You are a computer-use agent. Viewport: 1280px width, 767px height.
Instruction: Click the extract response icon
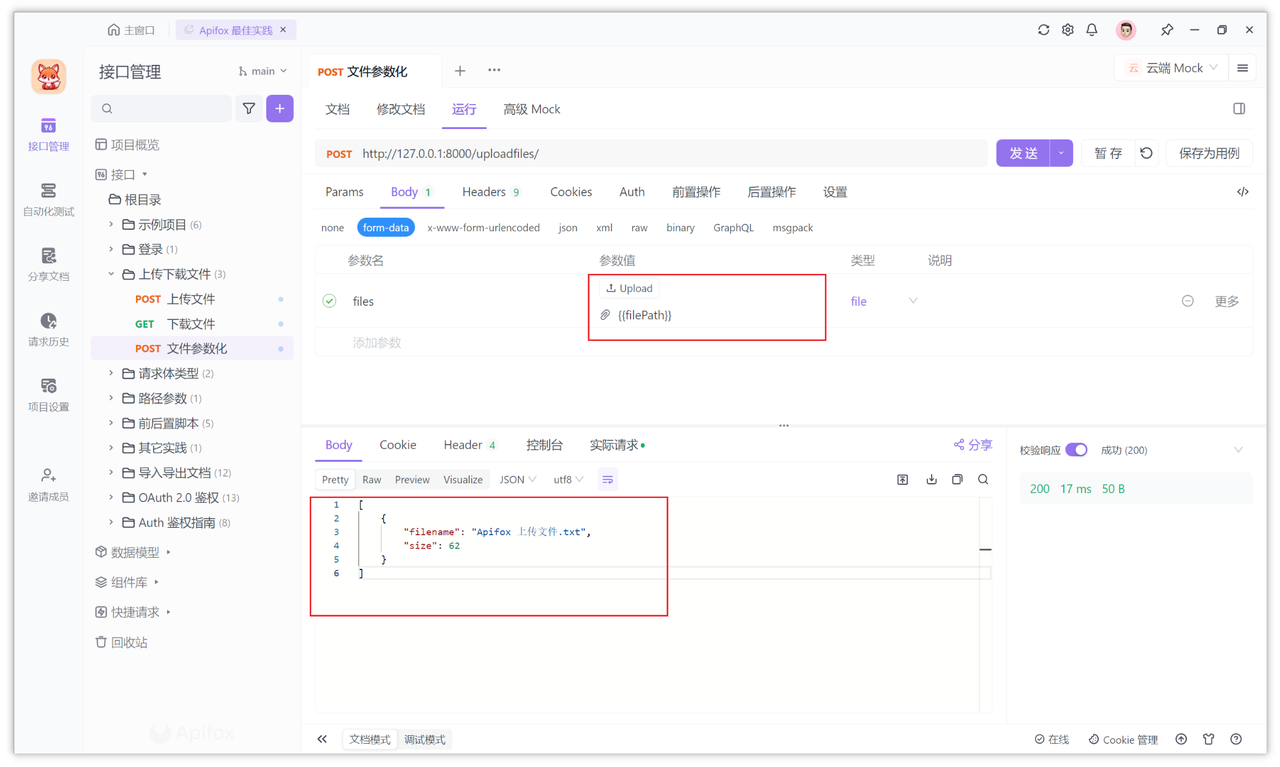[902, 480]
